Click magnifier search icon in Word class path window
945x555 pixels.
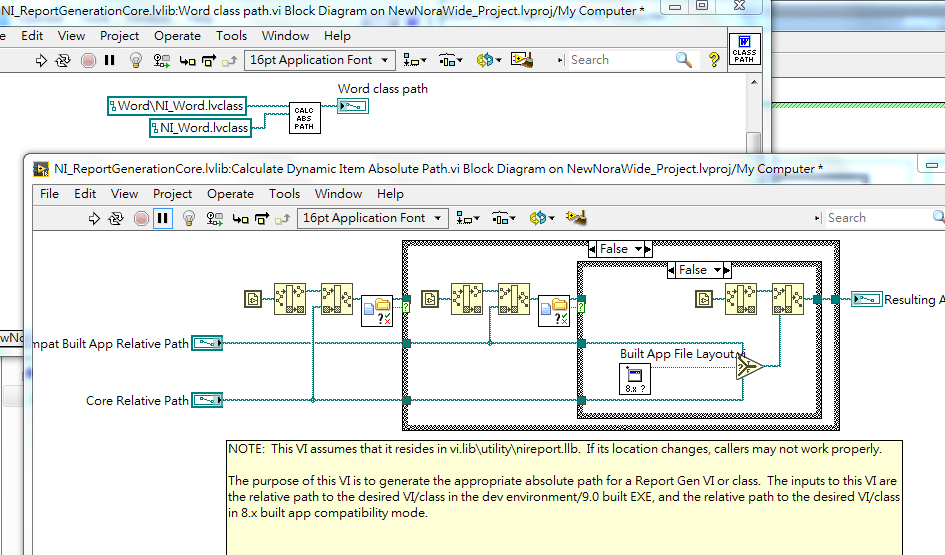pos(683,60)
